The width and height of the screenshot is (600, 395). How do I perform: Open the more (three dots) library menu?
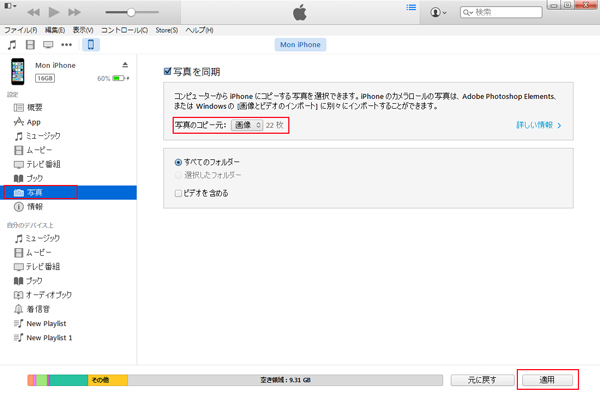click(x=67, y=45)
